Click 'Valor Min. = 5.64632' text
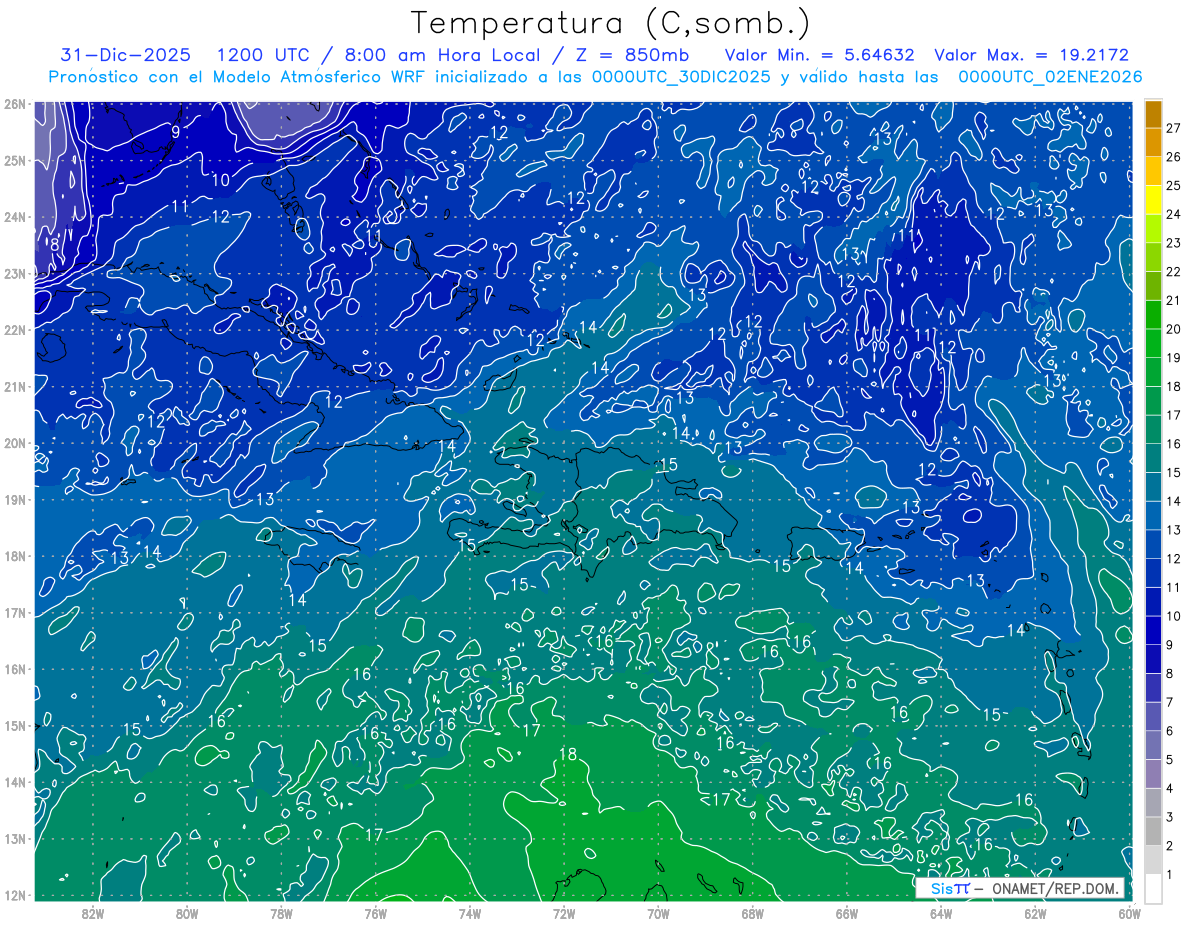Image resolution: width=1200 pixels, height=927 pixels. (x=819, y=55)
